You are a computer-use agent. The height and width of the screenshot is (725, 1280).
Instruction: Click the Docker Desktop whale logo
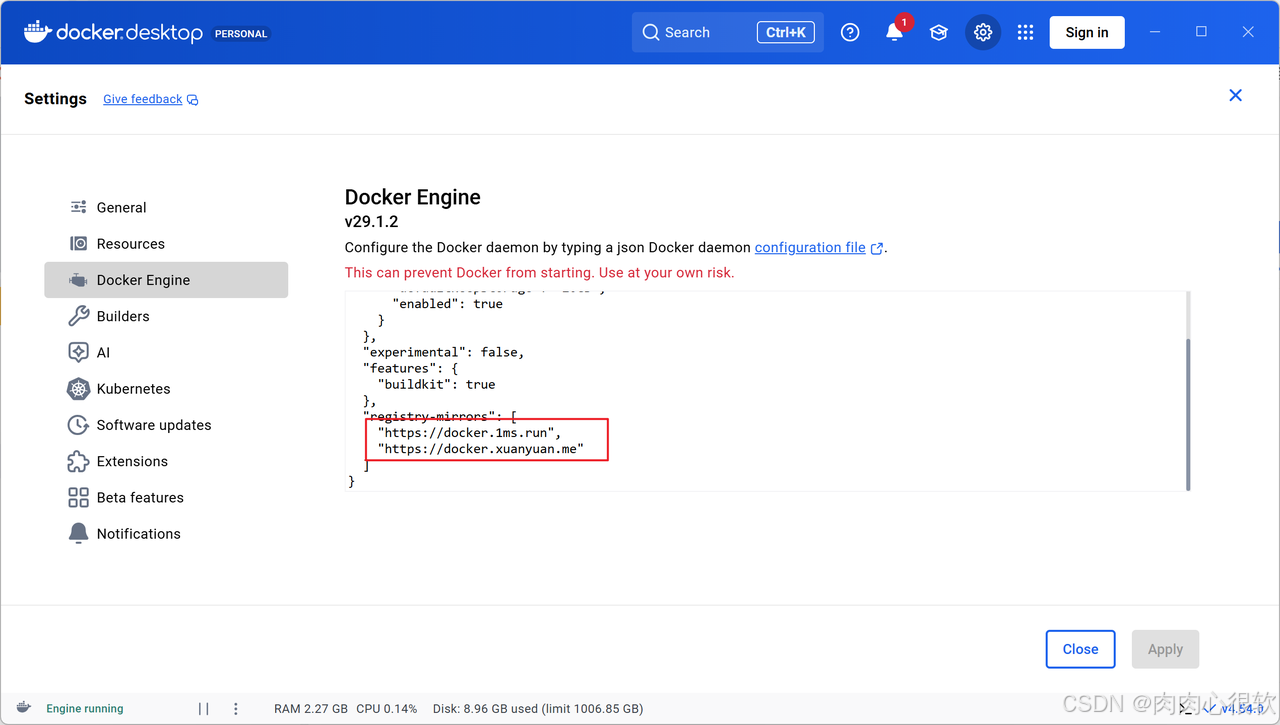tap(113, 32)
